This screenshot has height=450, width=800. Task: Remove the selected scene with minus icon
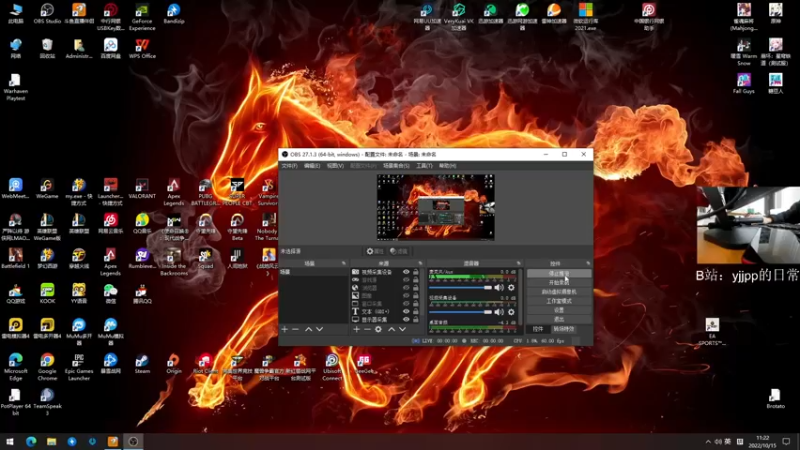[295, 329]
